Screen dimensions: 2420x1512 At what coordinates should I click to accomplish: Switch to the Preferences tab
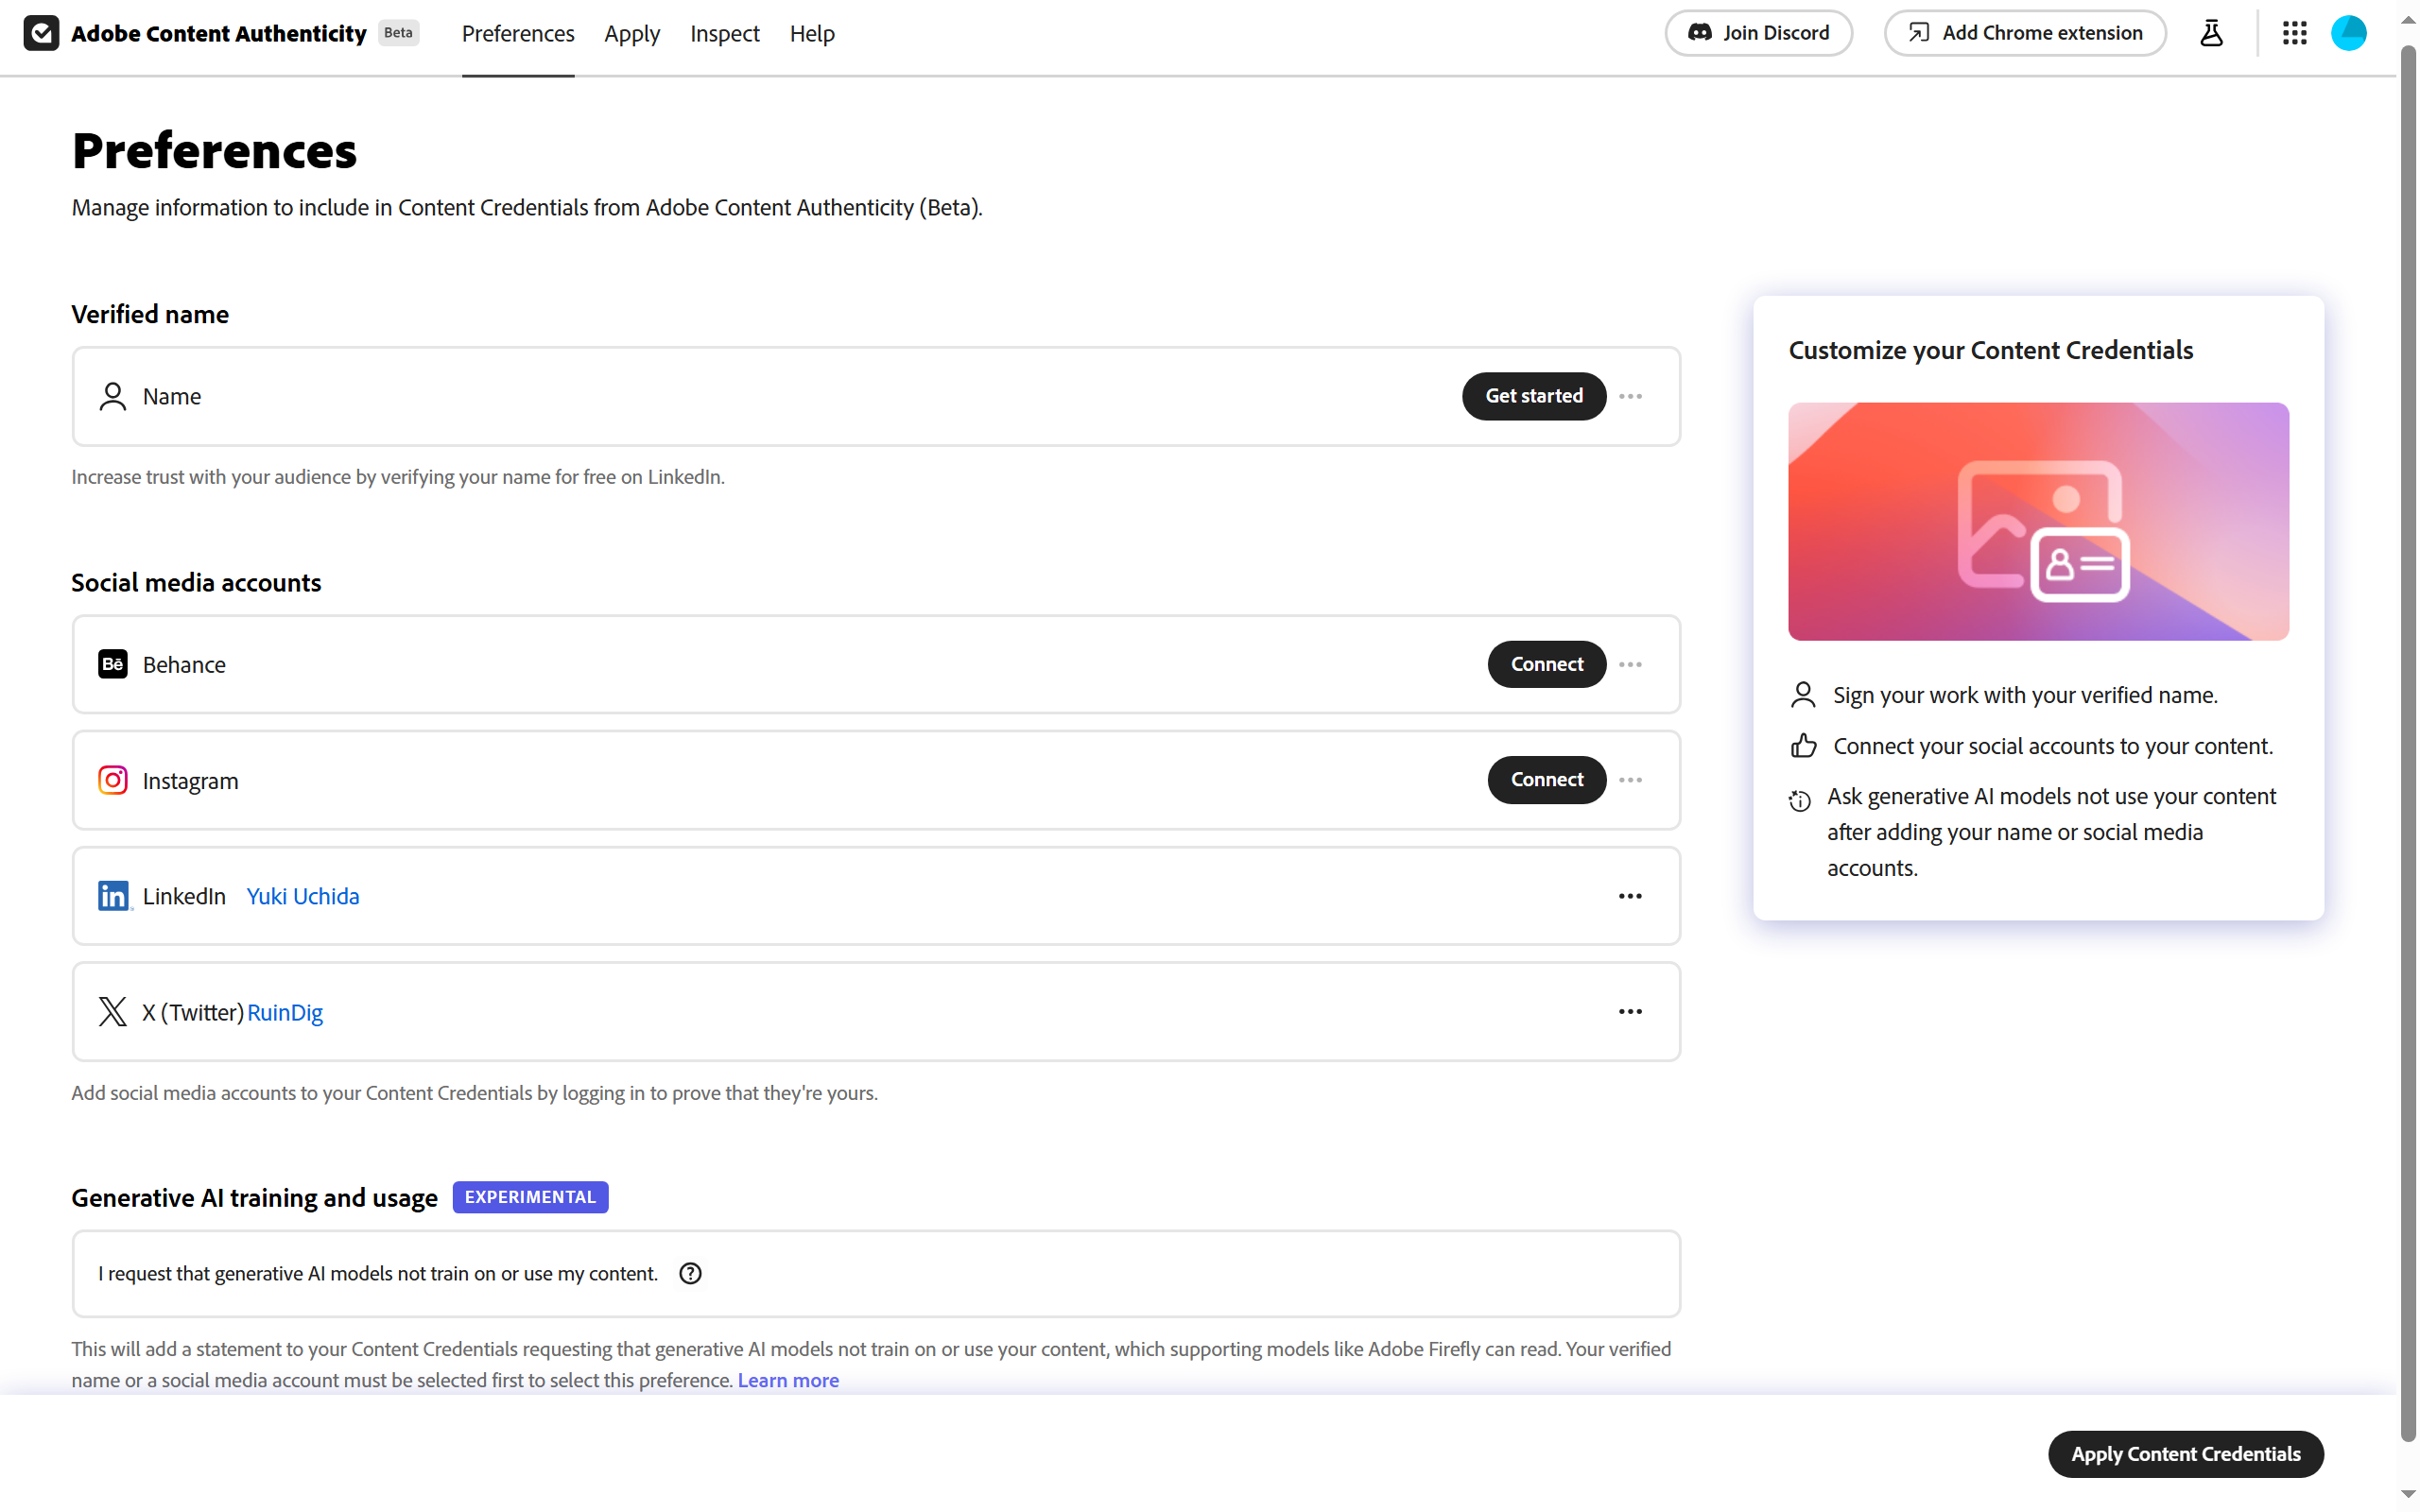tap(518, 33)
